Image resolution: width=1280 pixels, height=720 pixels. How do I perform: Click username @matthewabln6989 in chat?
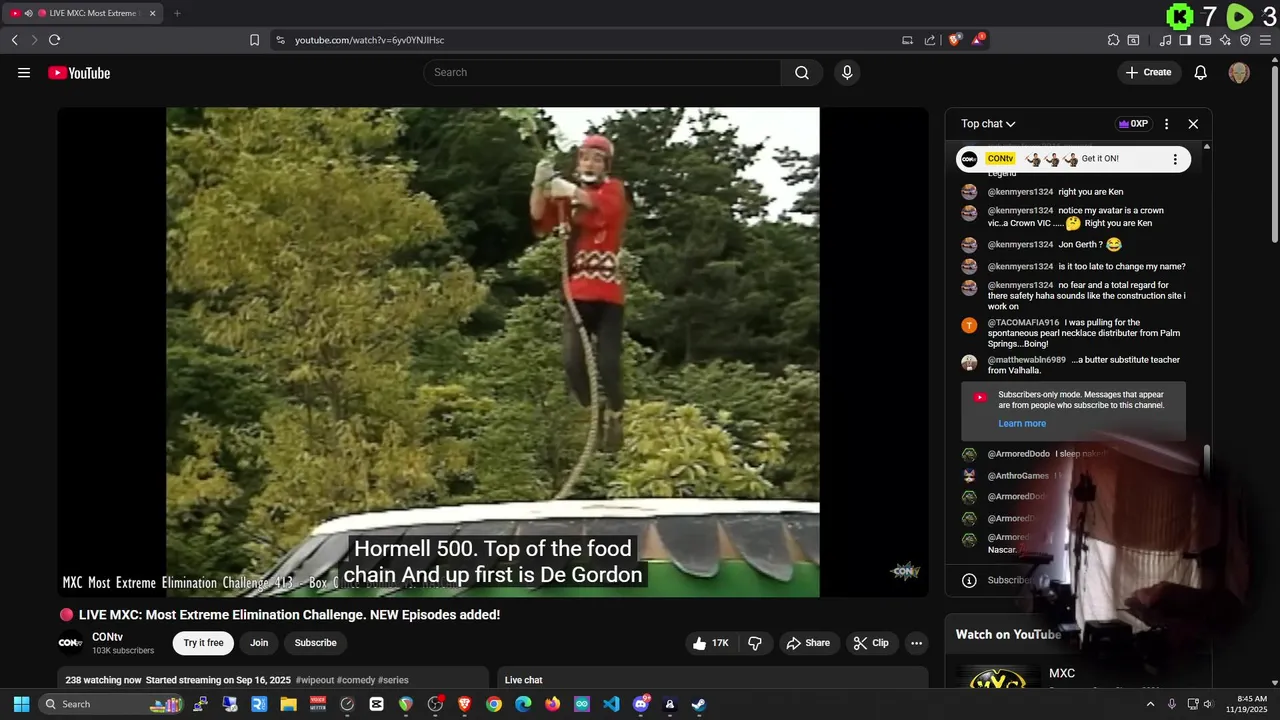click(x=1027, y=360)
